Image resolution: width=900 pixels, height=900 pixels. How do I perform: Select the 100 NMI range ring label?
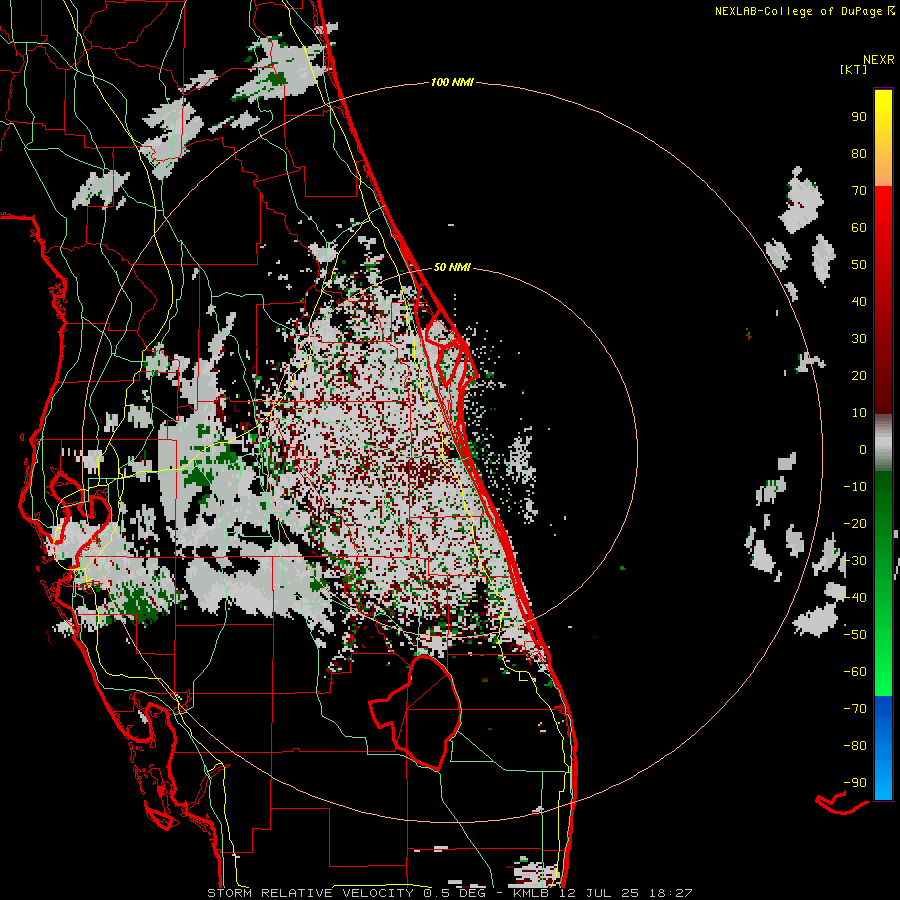coord(452,82)
